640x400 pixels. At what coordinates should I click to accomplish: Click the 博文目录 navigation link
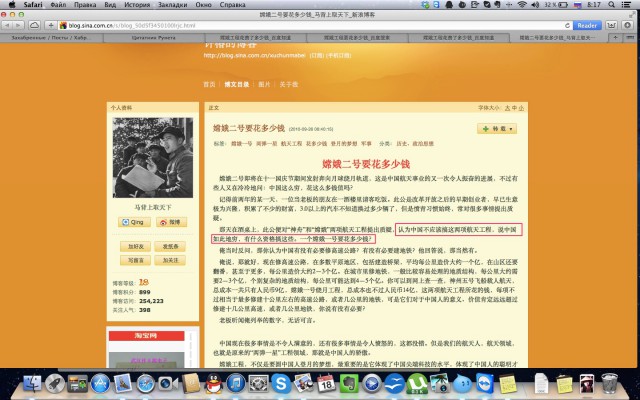pyautogui.click(x=236, y=84)
